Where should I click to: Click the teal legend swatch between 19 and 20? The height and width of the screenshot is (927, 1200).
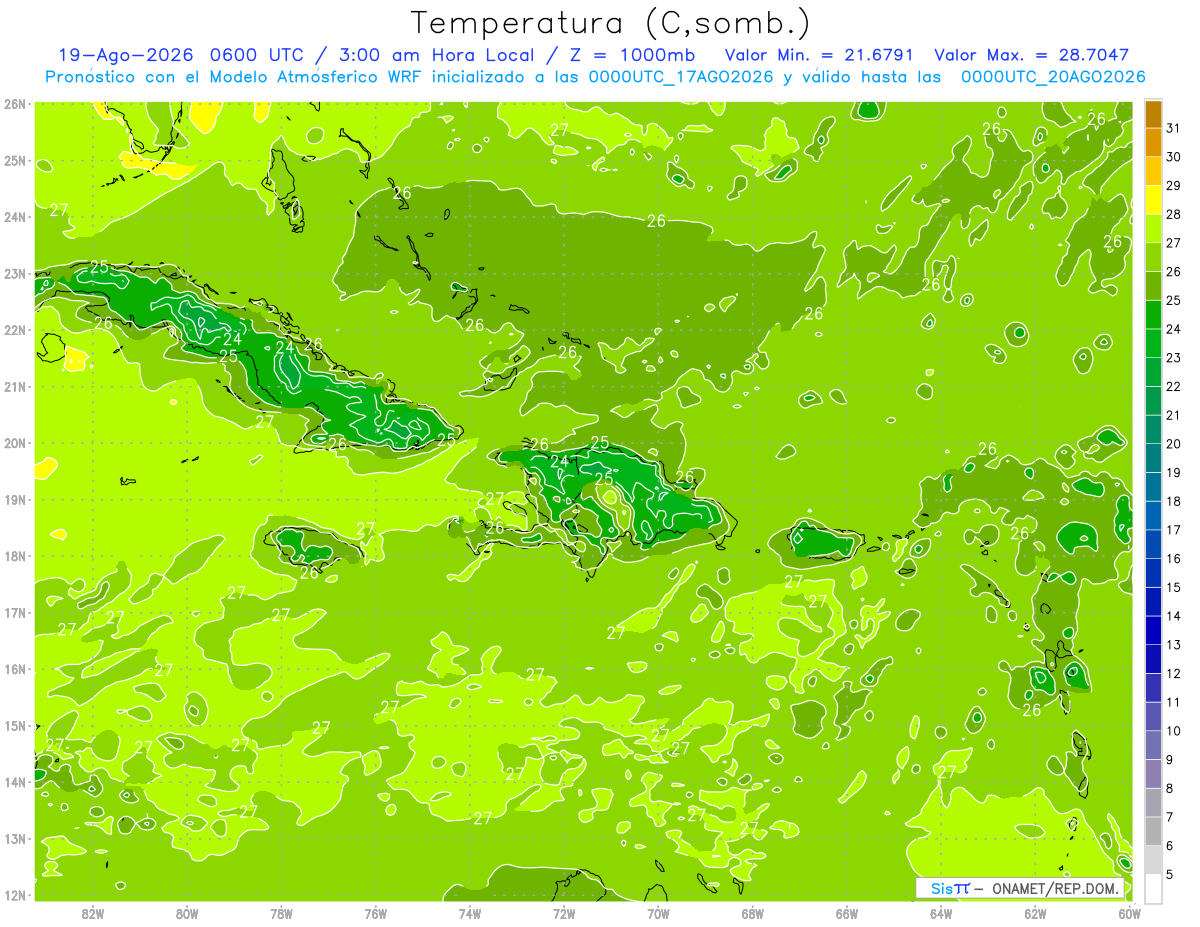coord(1153,458)
